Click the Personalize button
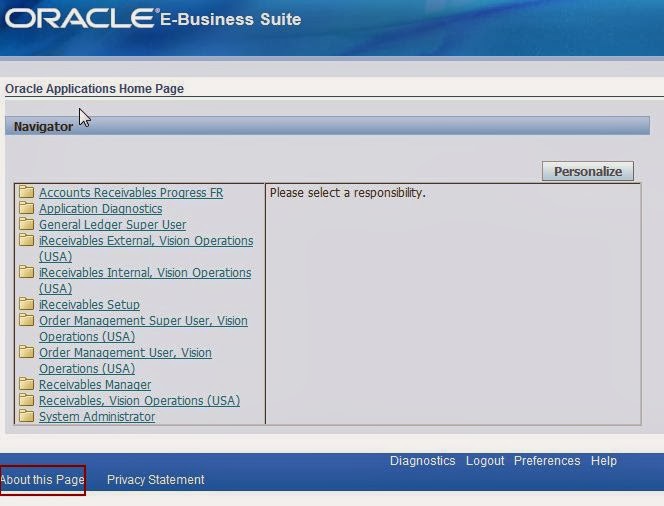The width and height of the screenshot is (664, 506). click(588, 171)
